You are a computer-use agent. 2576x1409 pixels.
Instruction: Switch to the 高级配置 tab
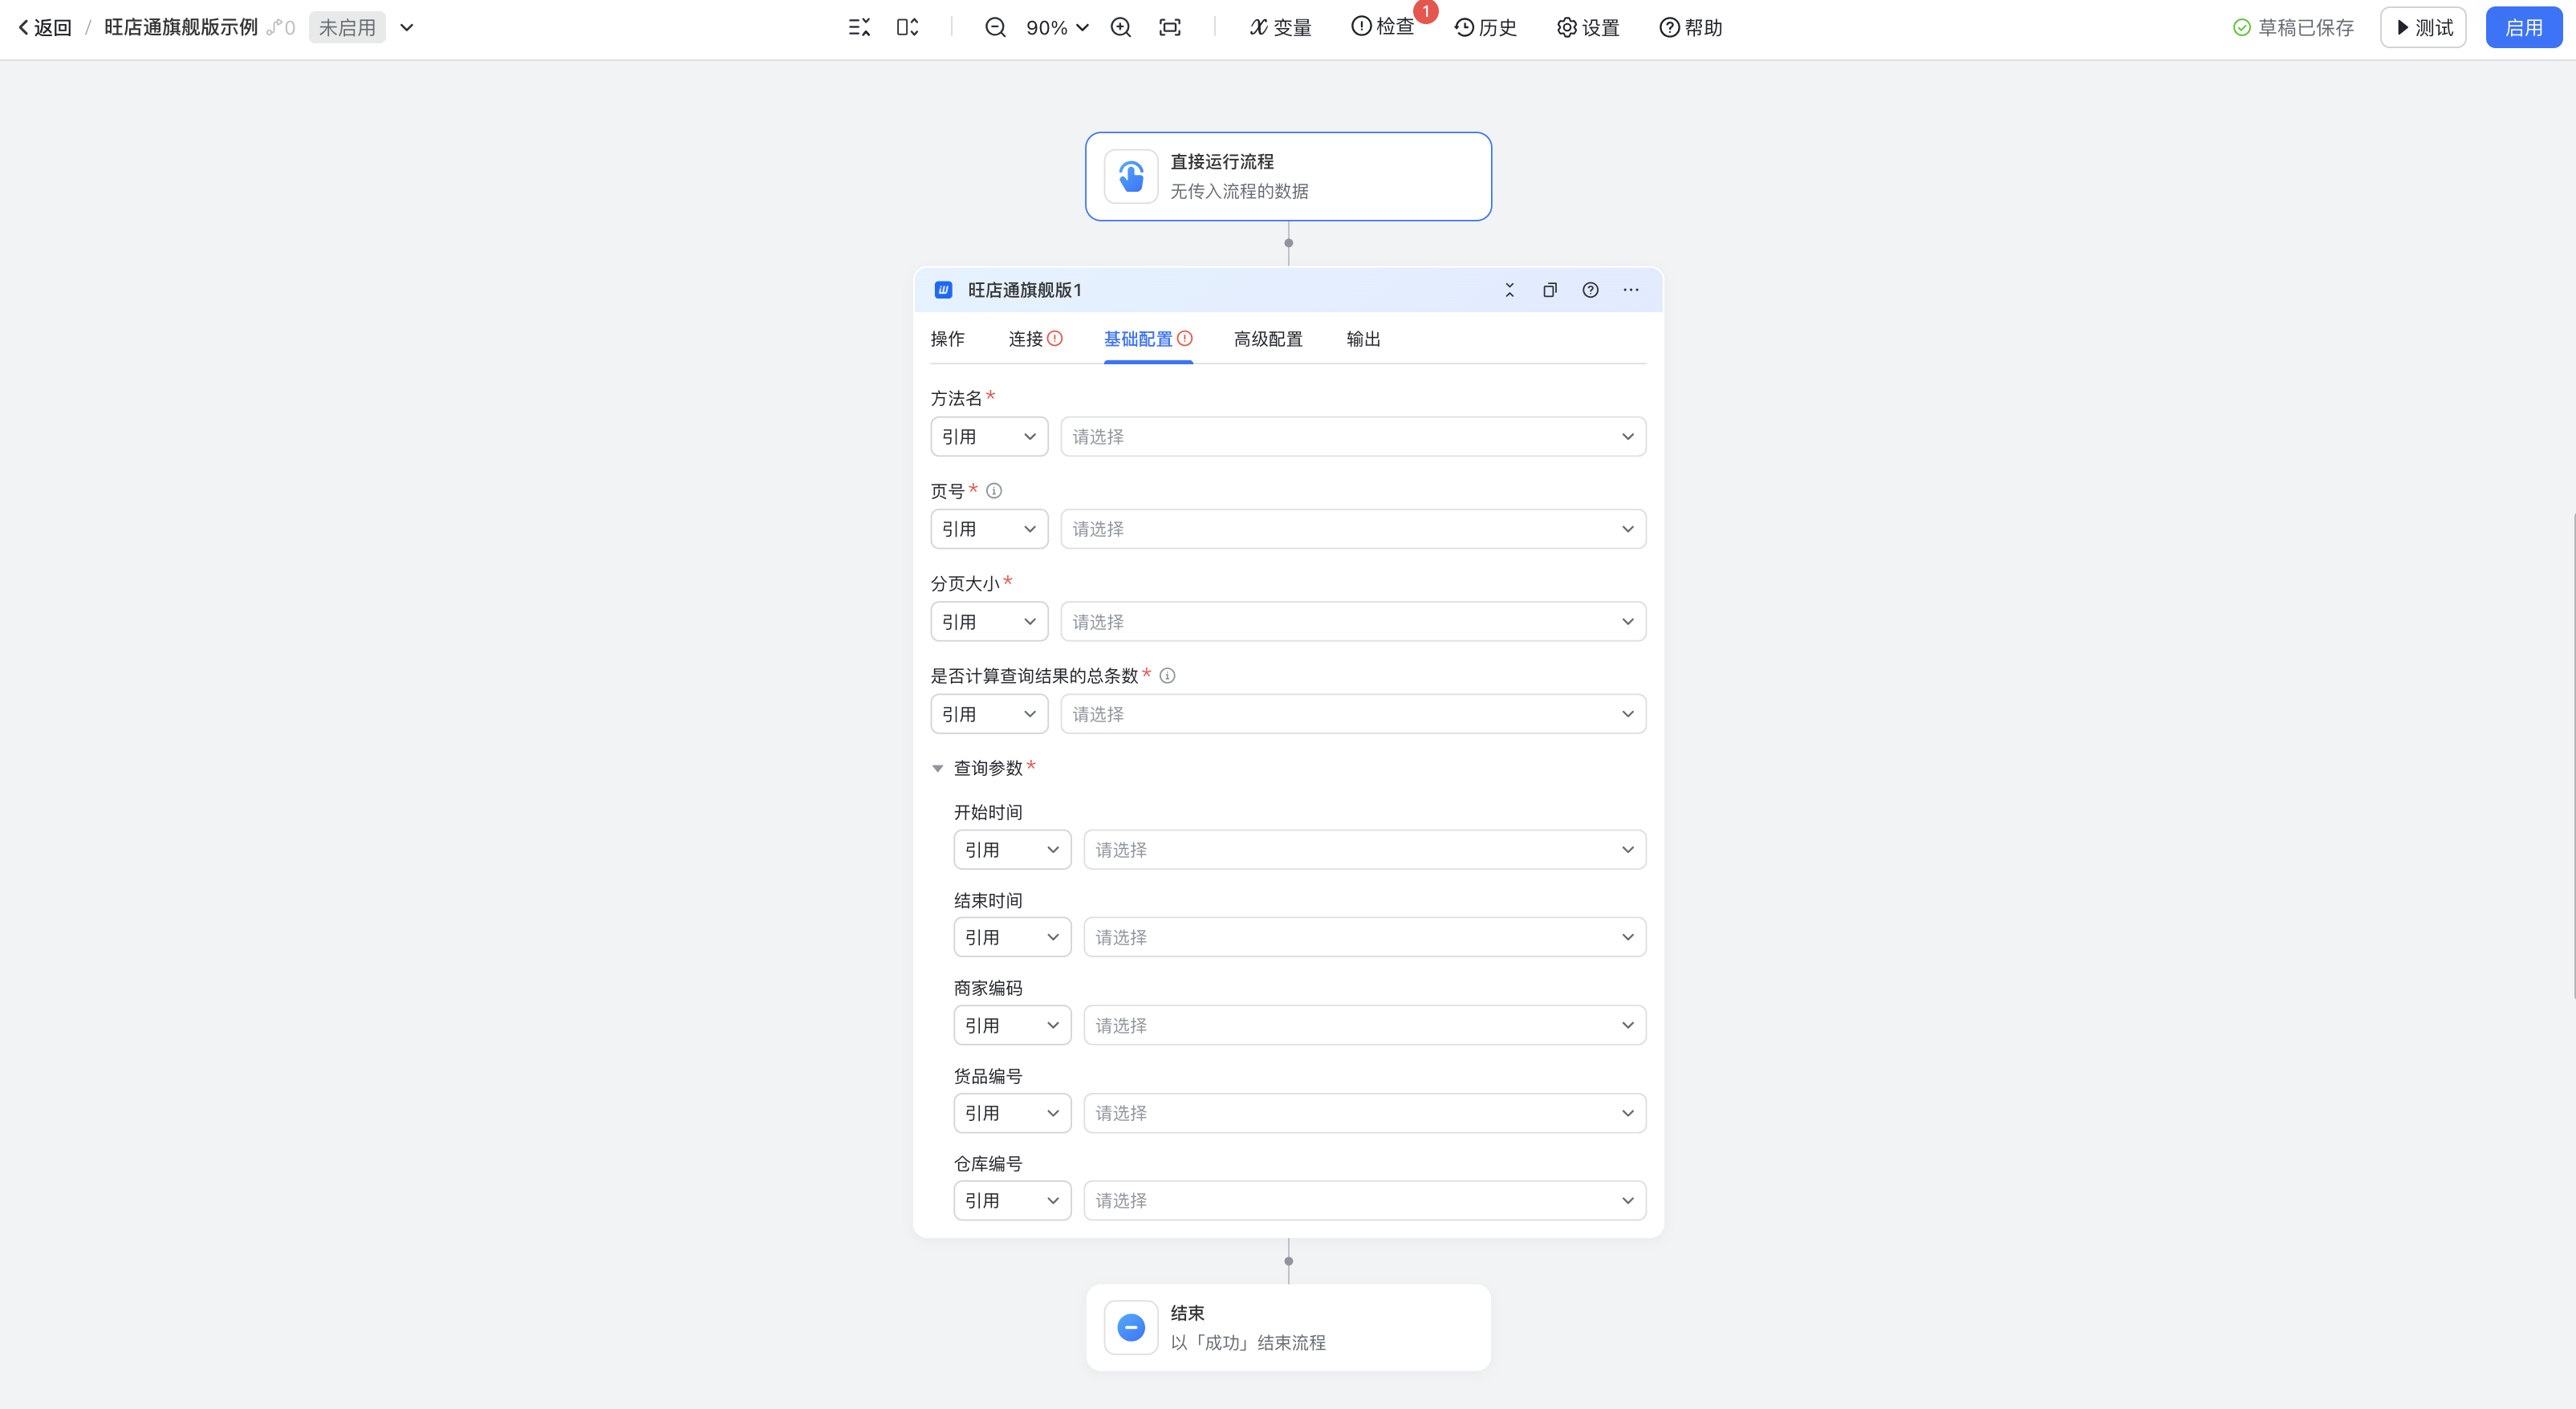coord(1268,339)
